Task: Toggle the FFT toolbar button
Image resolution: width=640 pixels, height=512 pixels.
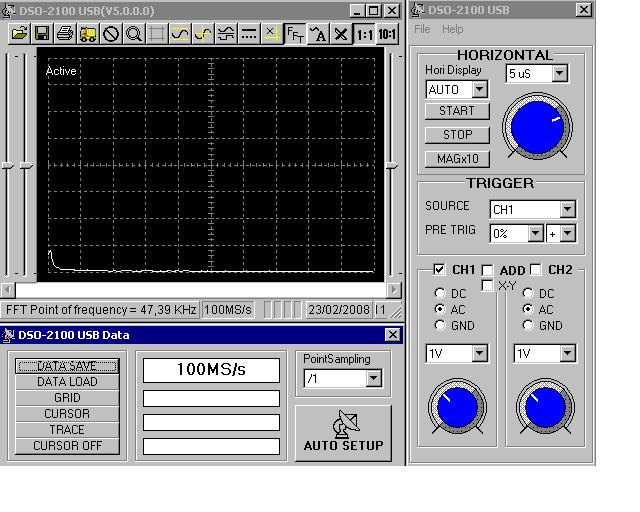Action: (x=295, y=33)
